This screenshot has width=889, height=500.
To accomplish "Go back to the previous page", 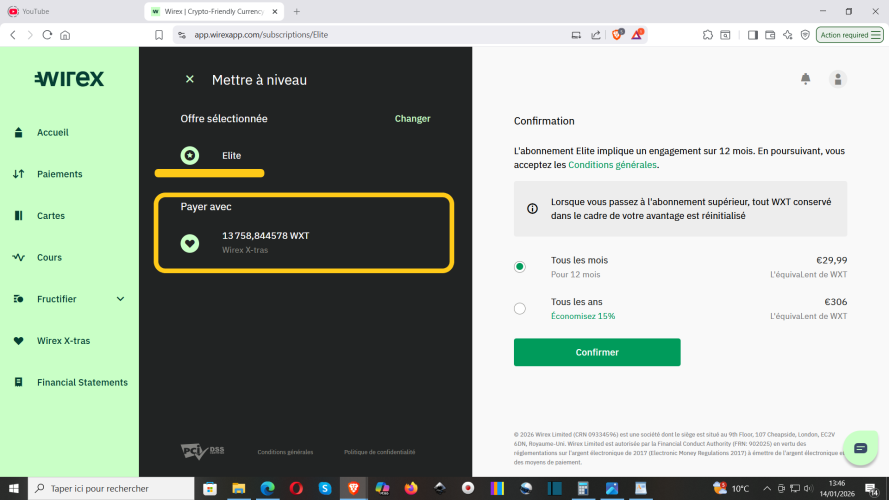I will [13, 35].
